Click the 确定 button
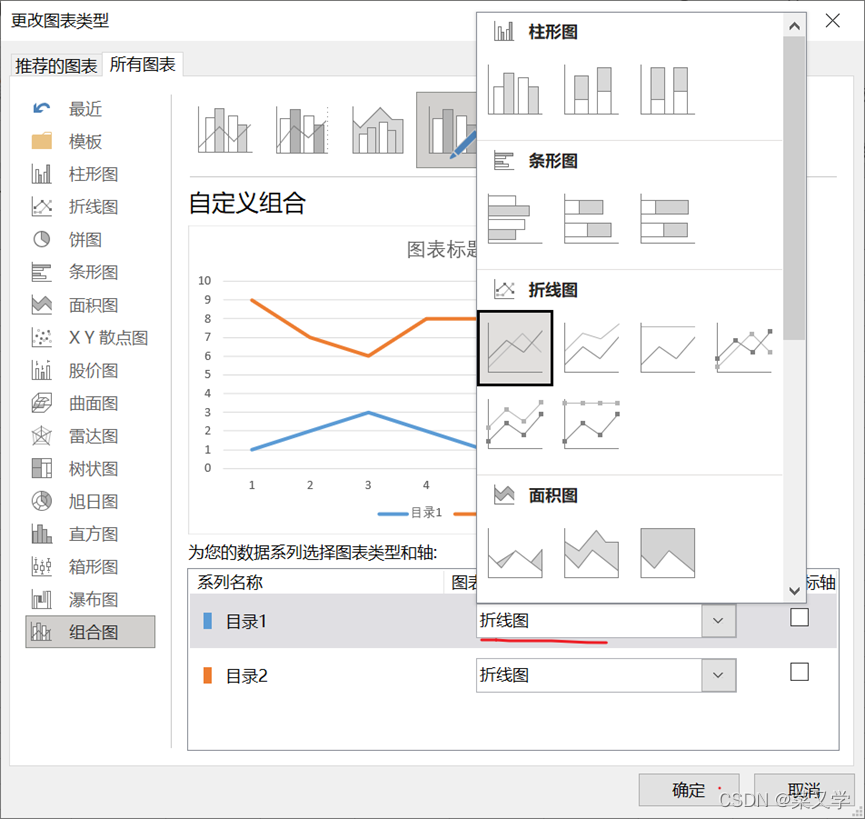This screenshot has height=819, width=865. [x=688, y=790]
